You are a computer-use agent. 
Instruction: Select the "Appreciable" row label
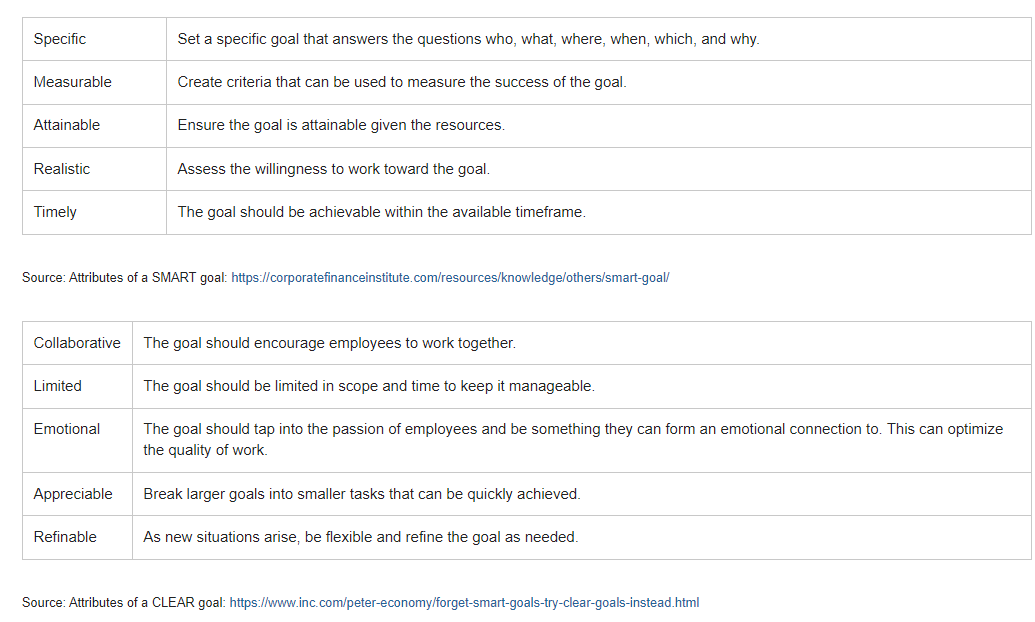pos(73,494)
